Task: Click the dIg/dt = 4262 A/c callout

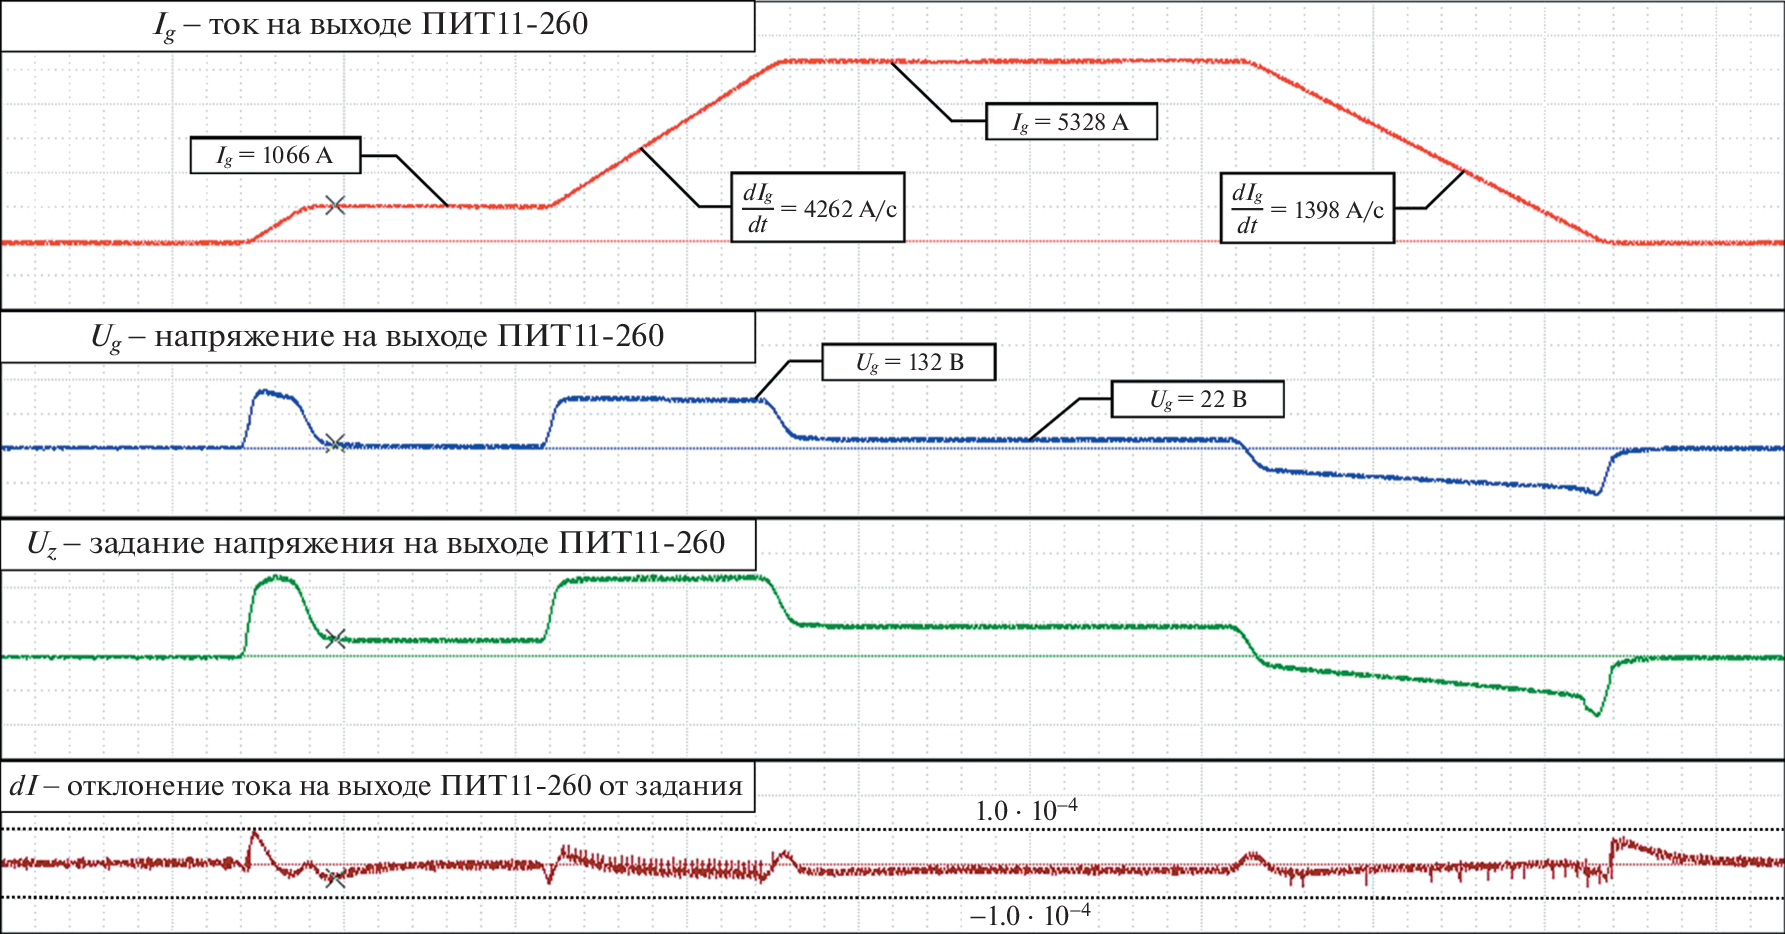Action: coord(818,208)
